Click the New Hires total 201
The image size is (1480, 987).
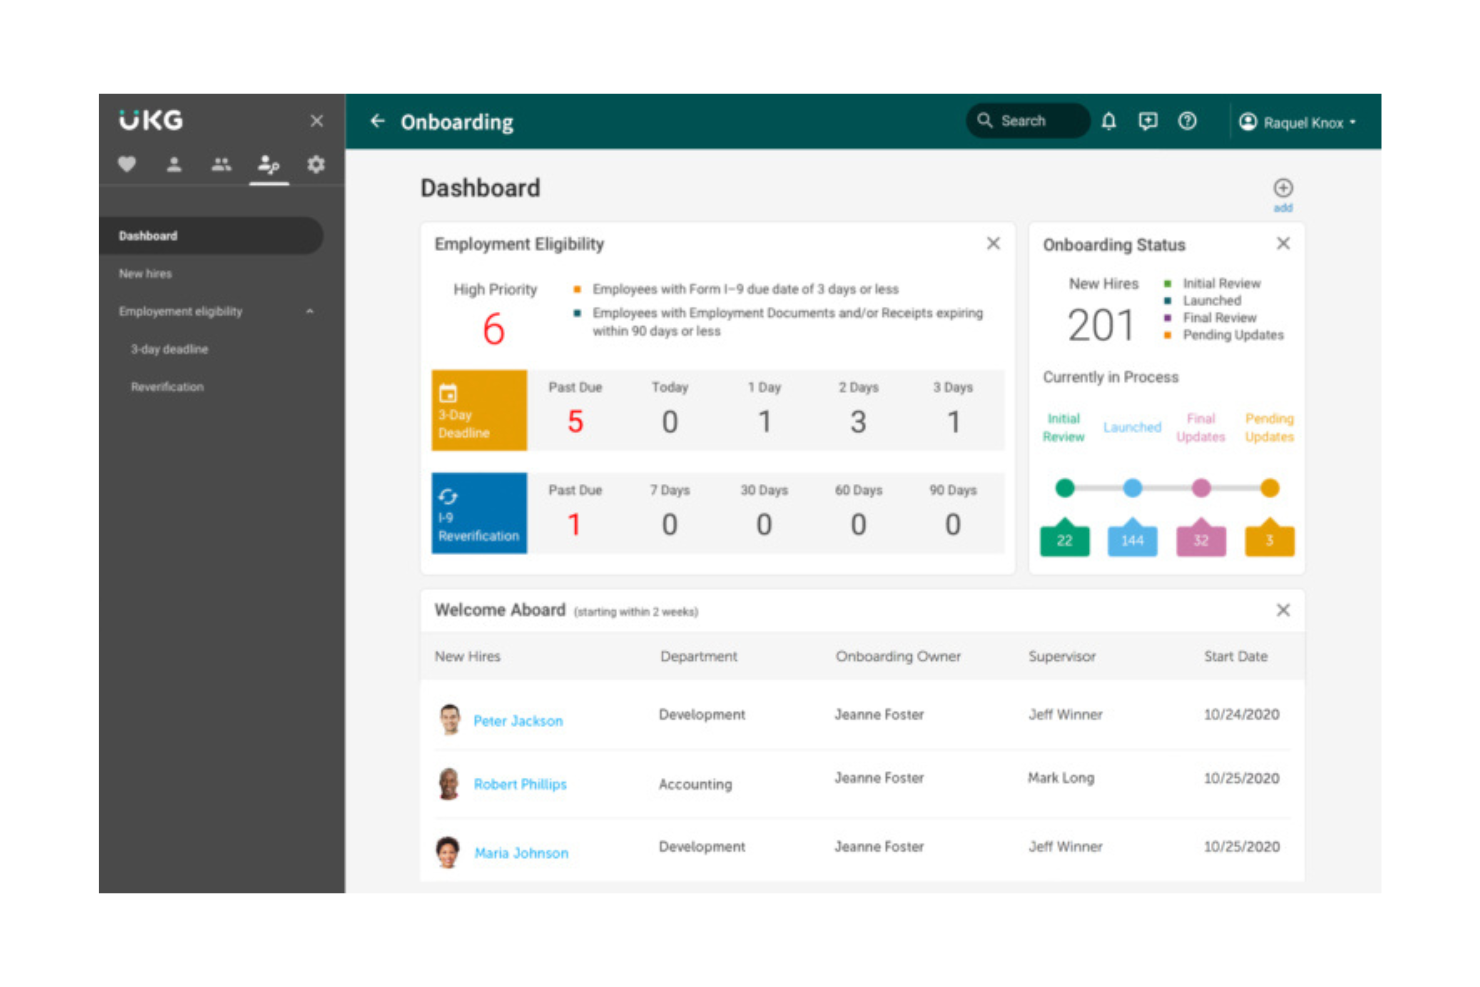pos(1101,325)
